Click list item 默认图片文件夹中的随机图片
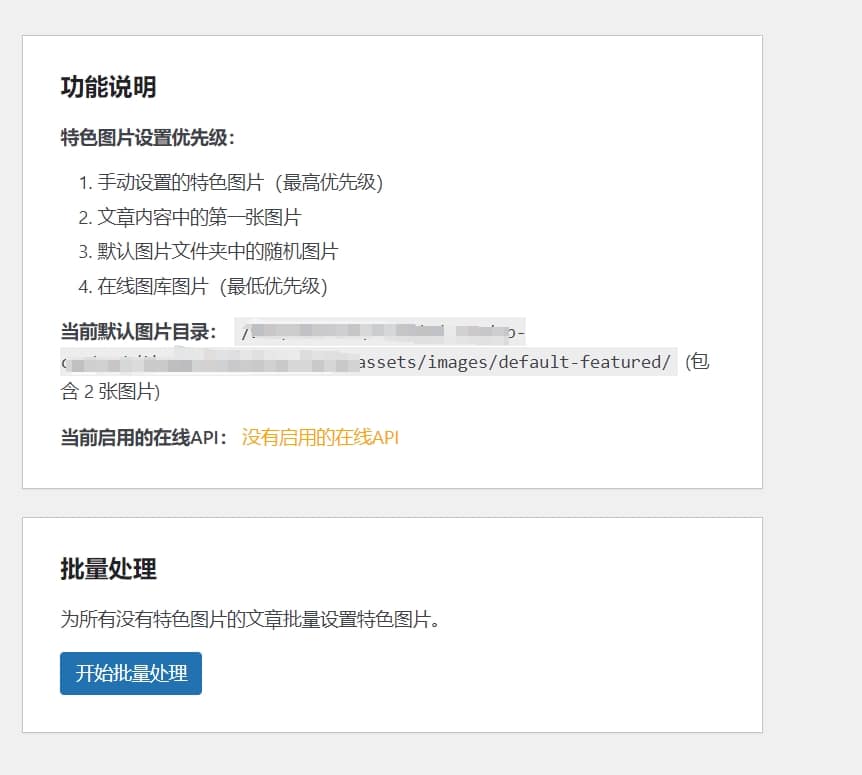Image resolution: width=862 pixels, height=775 pixels. coord(218,251)
